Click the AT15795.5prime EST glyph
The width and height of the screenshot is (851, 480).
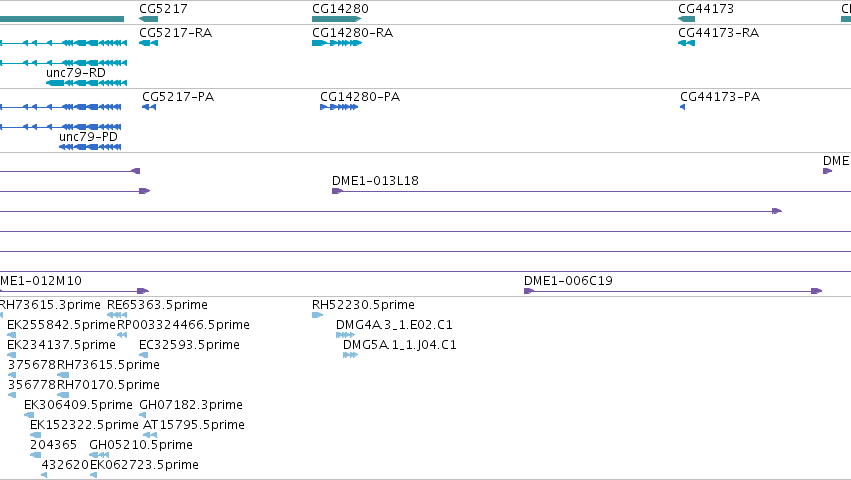pos(150,435)
